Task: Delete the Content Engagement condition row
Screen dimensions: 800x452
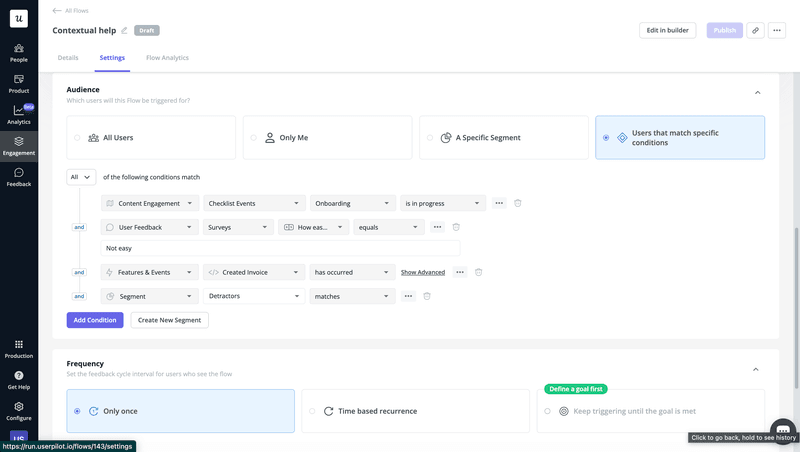Action: coord(517,203)
